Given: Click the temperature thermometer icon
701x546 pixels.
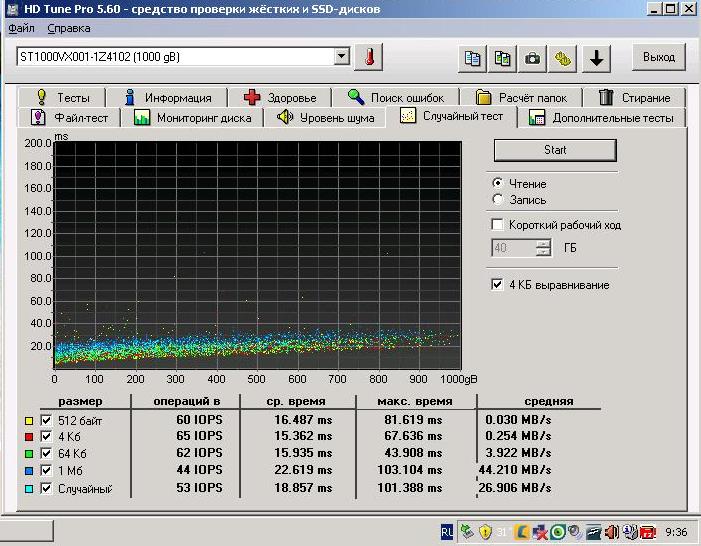Looking at the screenshot, I should pos(369,57).
